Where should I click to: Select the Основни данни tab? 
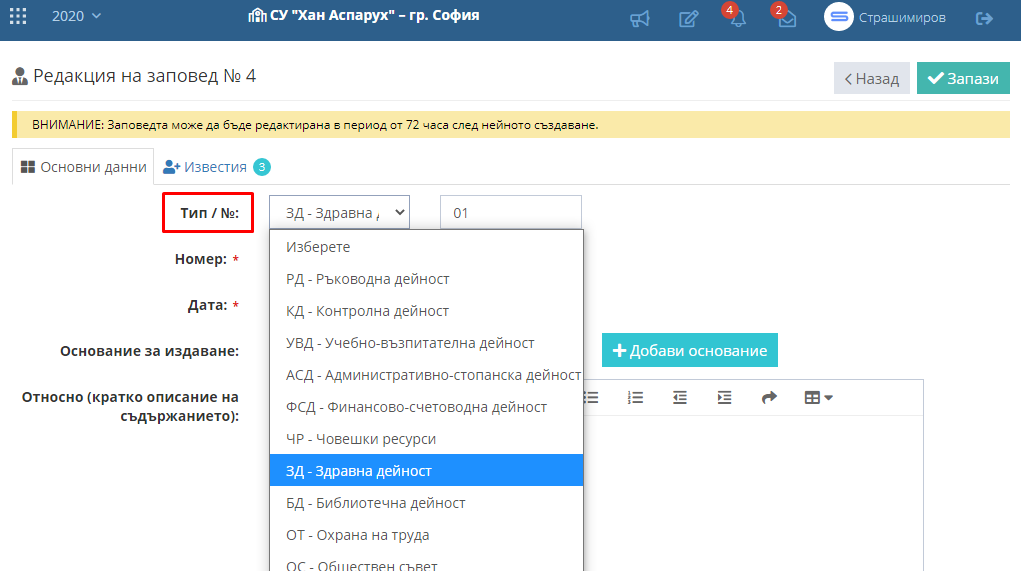(x=83, y=167)
